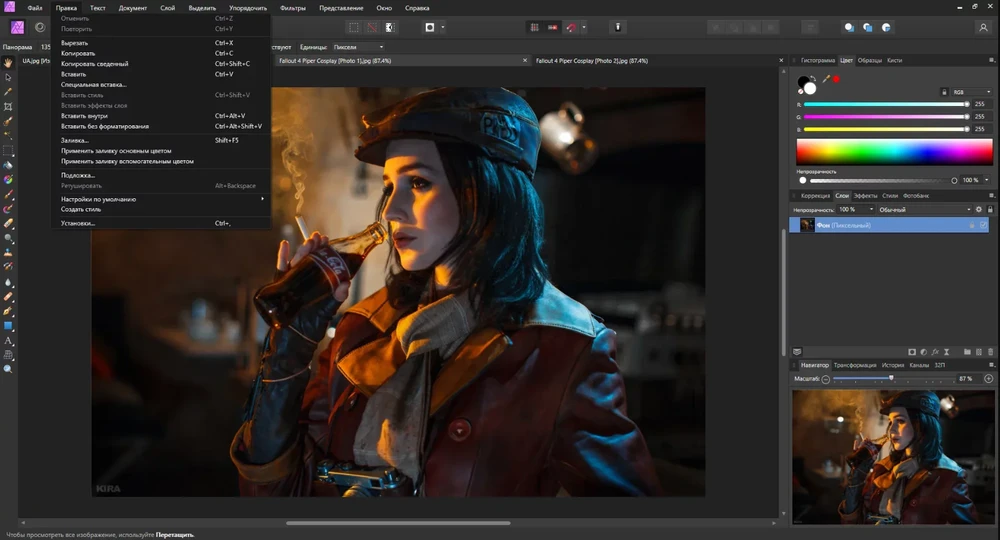Select the Rectangle shape tool
This screenshot has height=540, width=1000.
(8, 326)
